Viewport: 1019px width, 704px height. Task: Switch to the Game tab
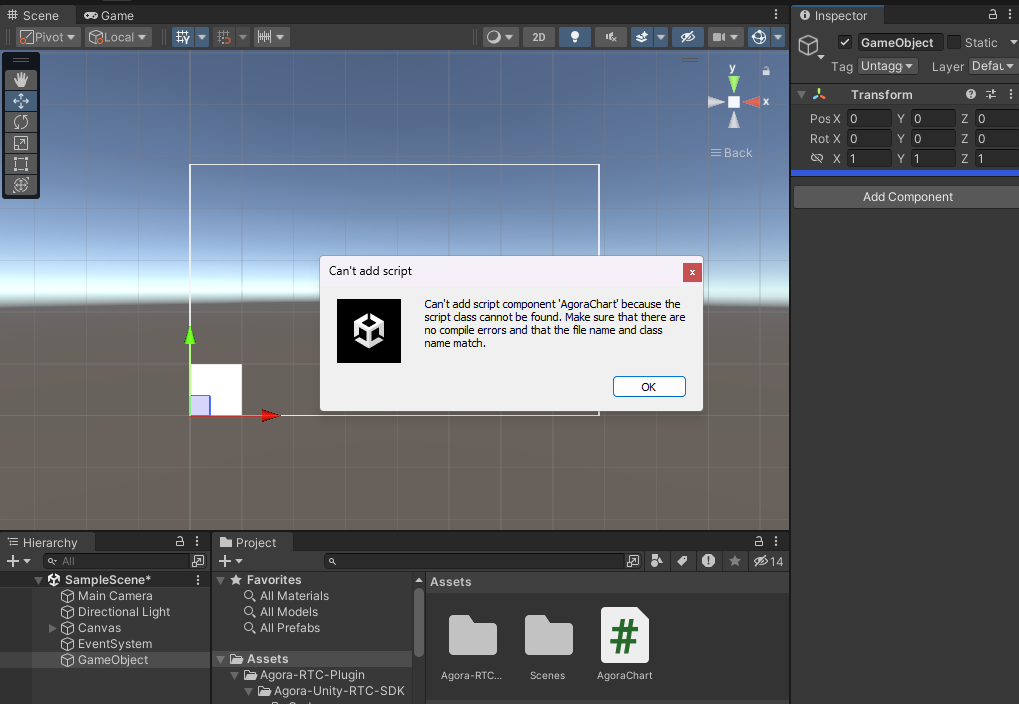[x=109, y=15]
